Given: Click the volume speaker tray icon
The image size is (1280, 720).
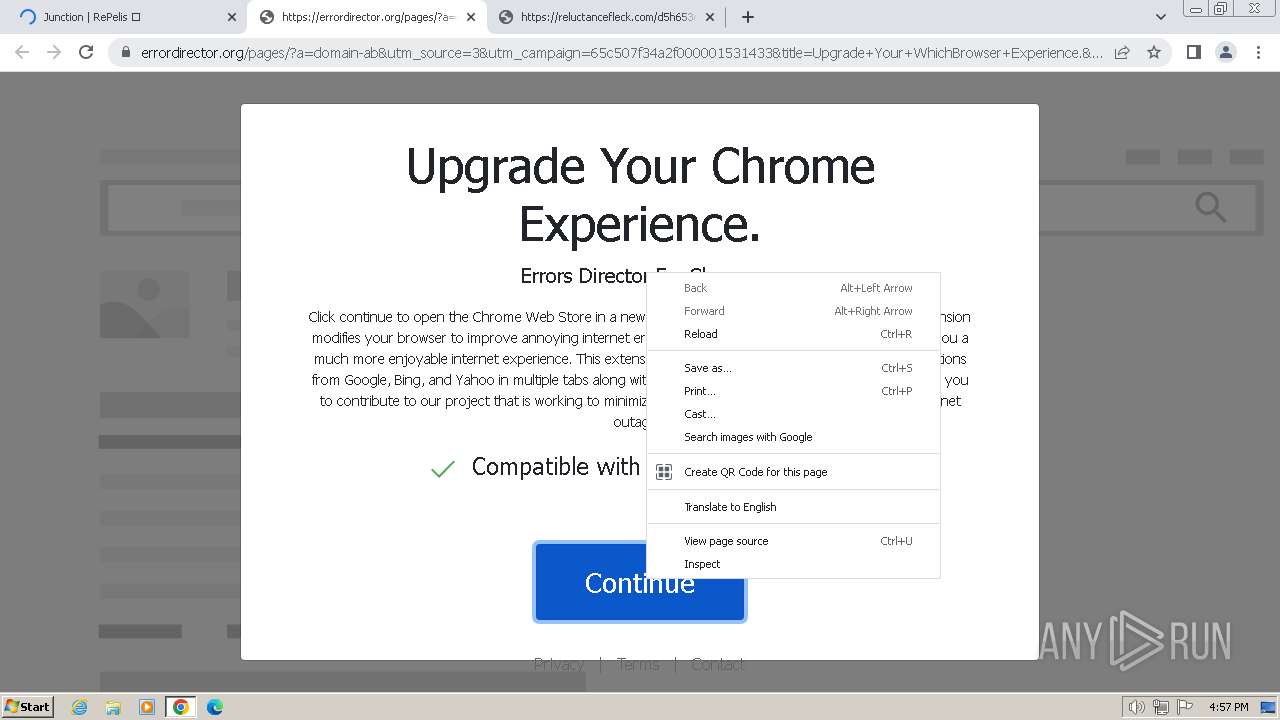Looking at the screenshot, I should click(x=1136, y=707).
